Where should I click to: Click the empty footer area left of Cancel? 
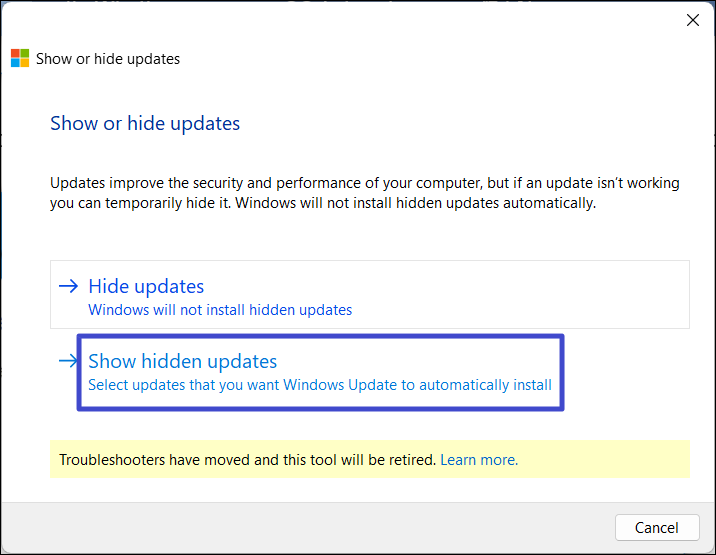point(300,527)
